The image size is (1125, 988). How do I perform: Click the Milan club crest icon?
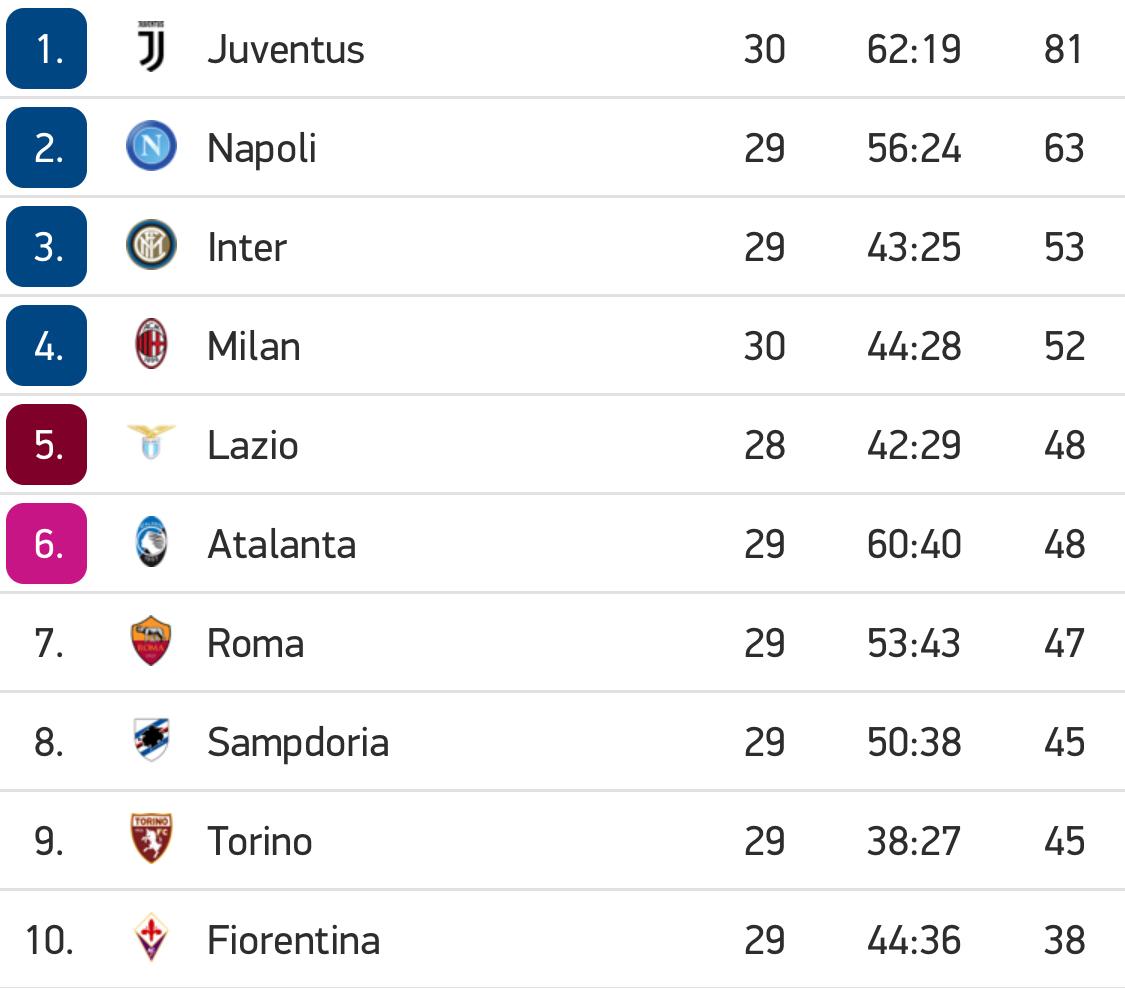point(152,346)
